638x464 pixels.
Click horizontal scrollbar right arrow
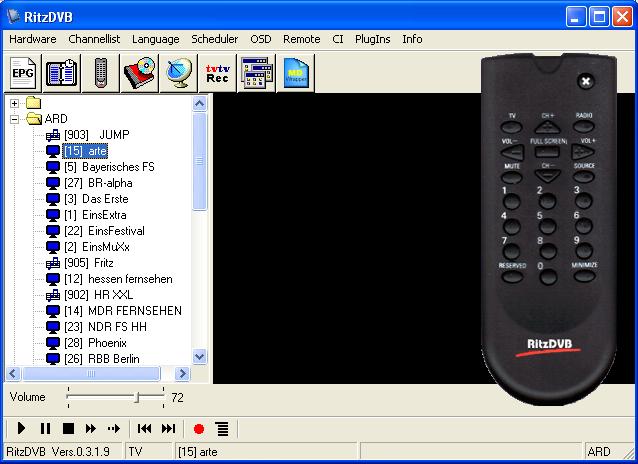(183, 373)
